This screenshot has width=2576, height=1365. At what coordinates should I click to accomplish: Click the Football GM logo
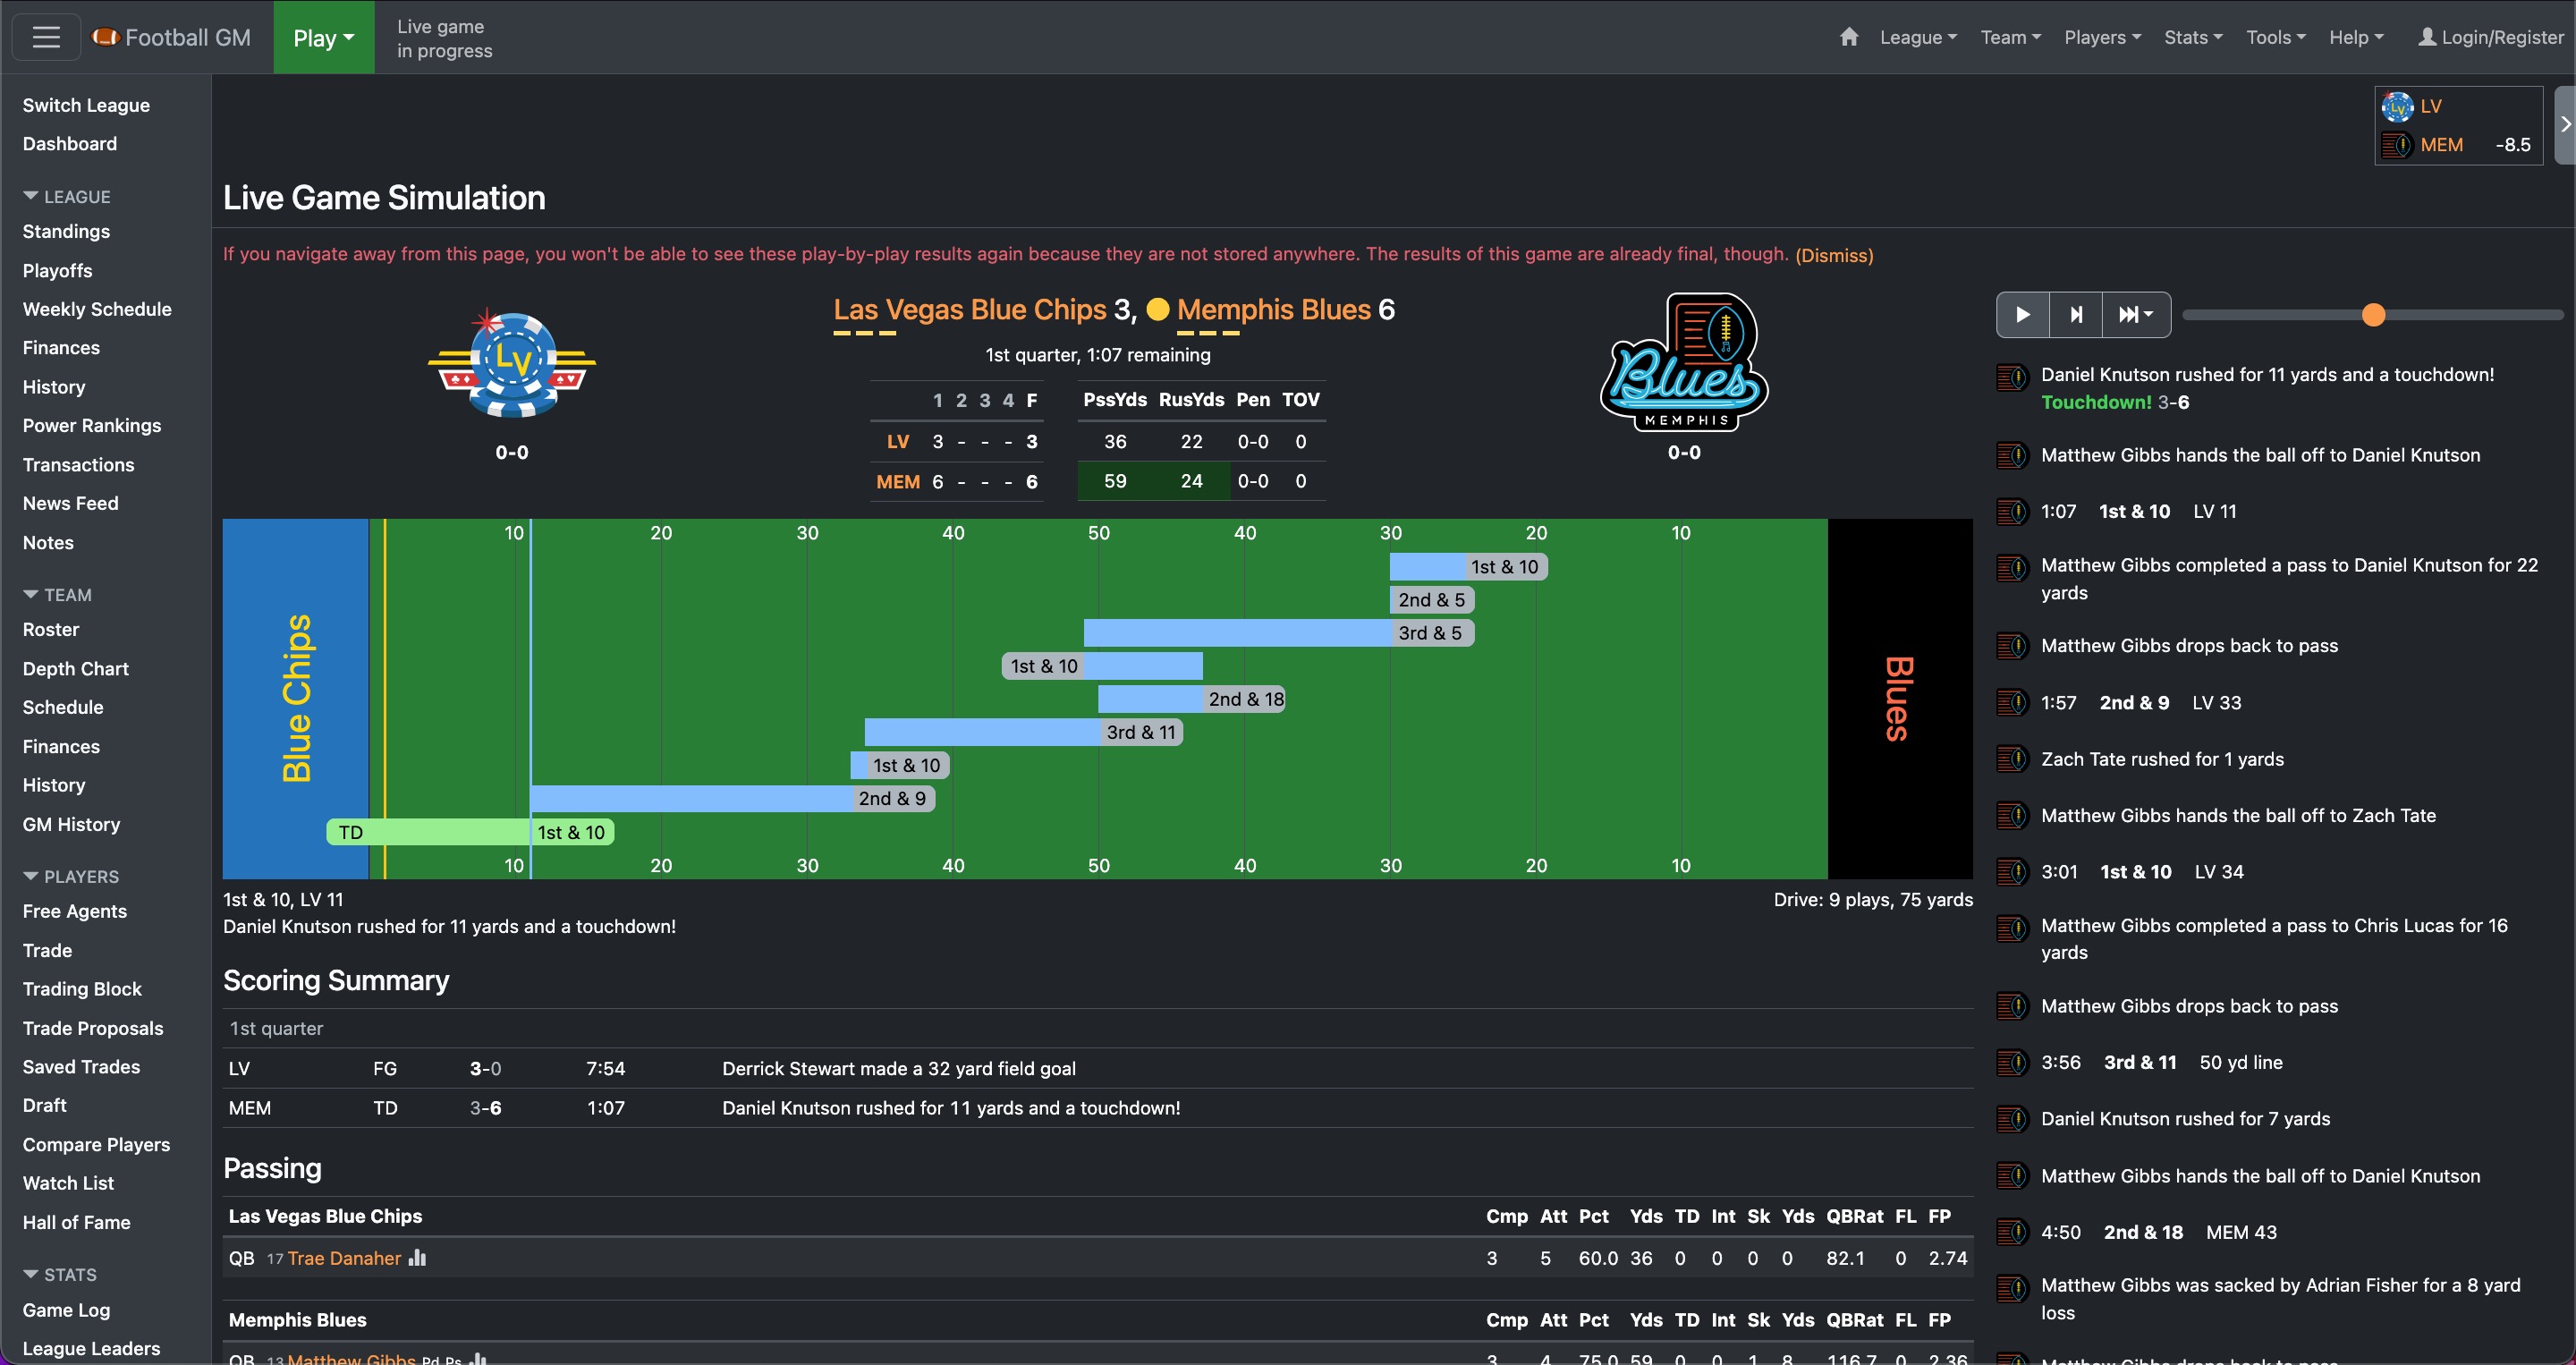173,36
